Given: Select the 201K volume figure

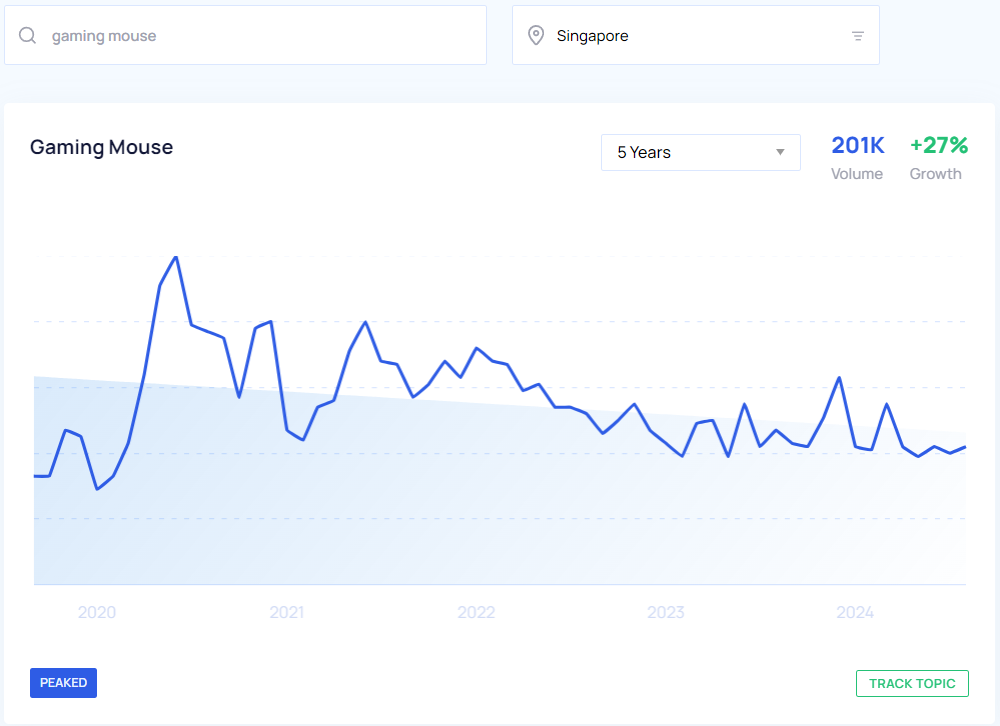Looking at the screenshot, I should (858, 146).
